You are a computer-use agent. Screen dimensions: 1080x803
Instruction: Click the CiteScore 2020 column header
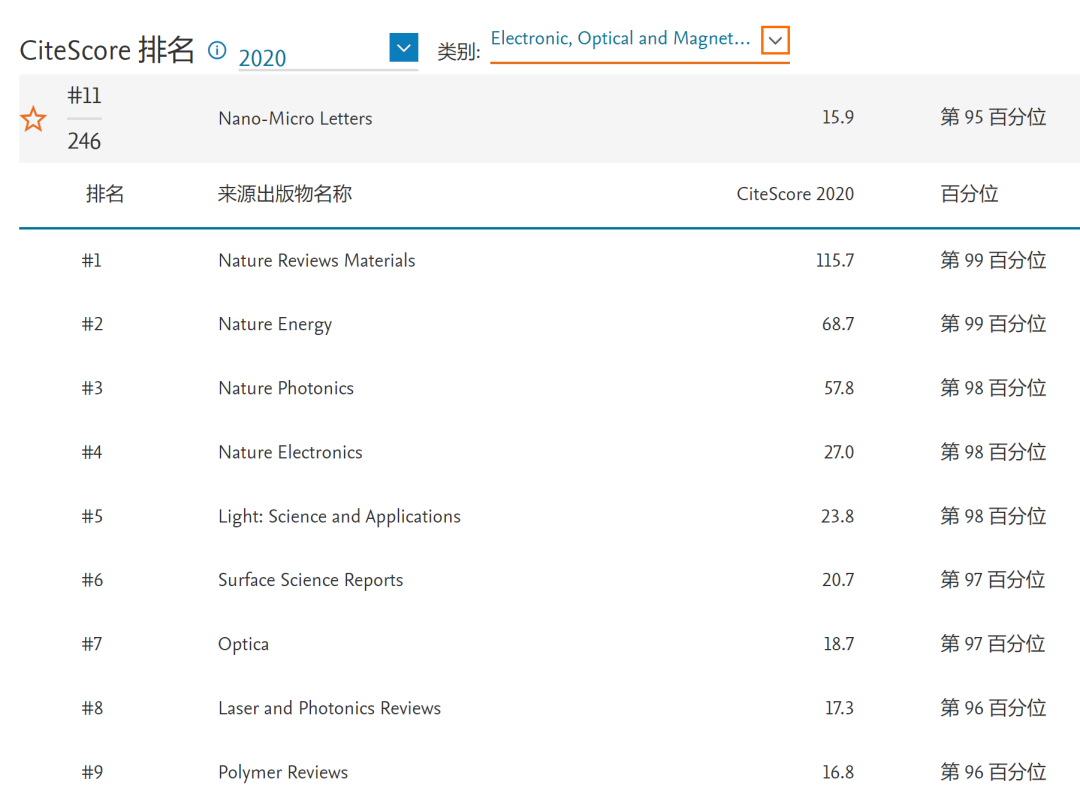pos(795,194)
